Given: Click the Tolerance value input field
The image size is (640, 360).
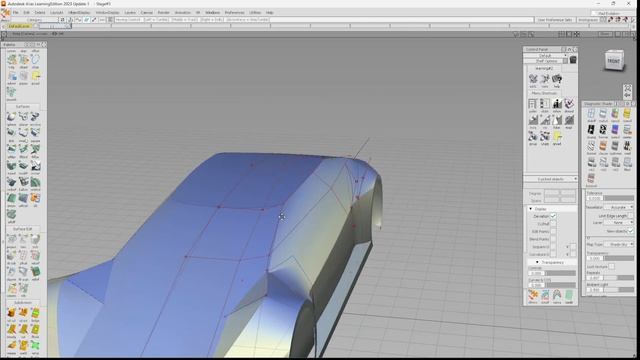Looking at the screenshot, I should (x=595, y=198).
